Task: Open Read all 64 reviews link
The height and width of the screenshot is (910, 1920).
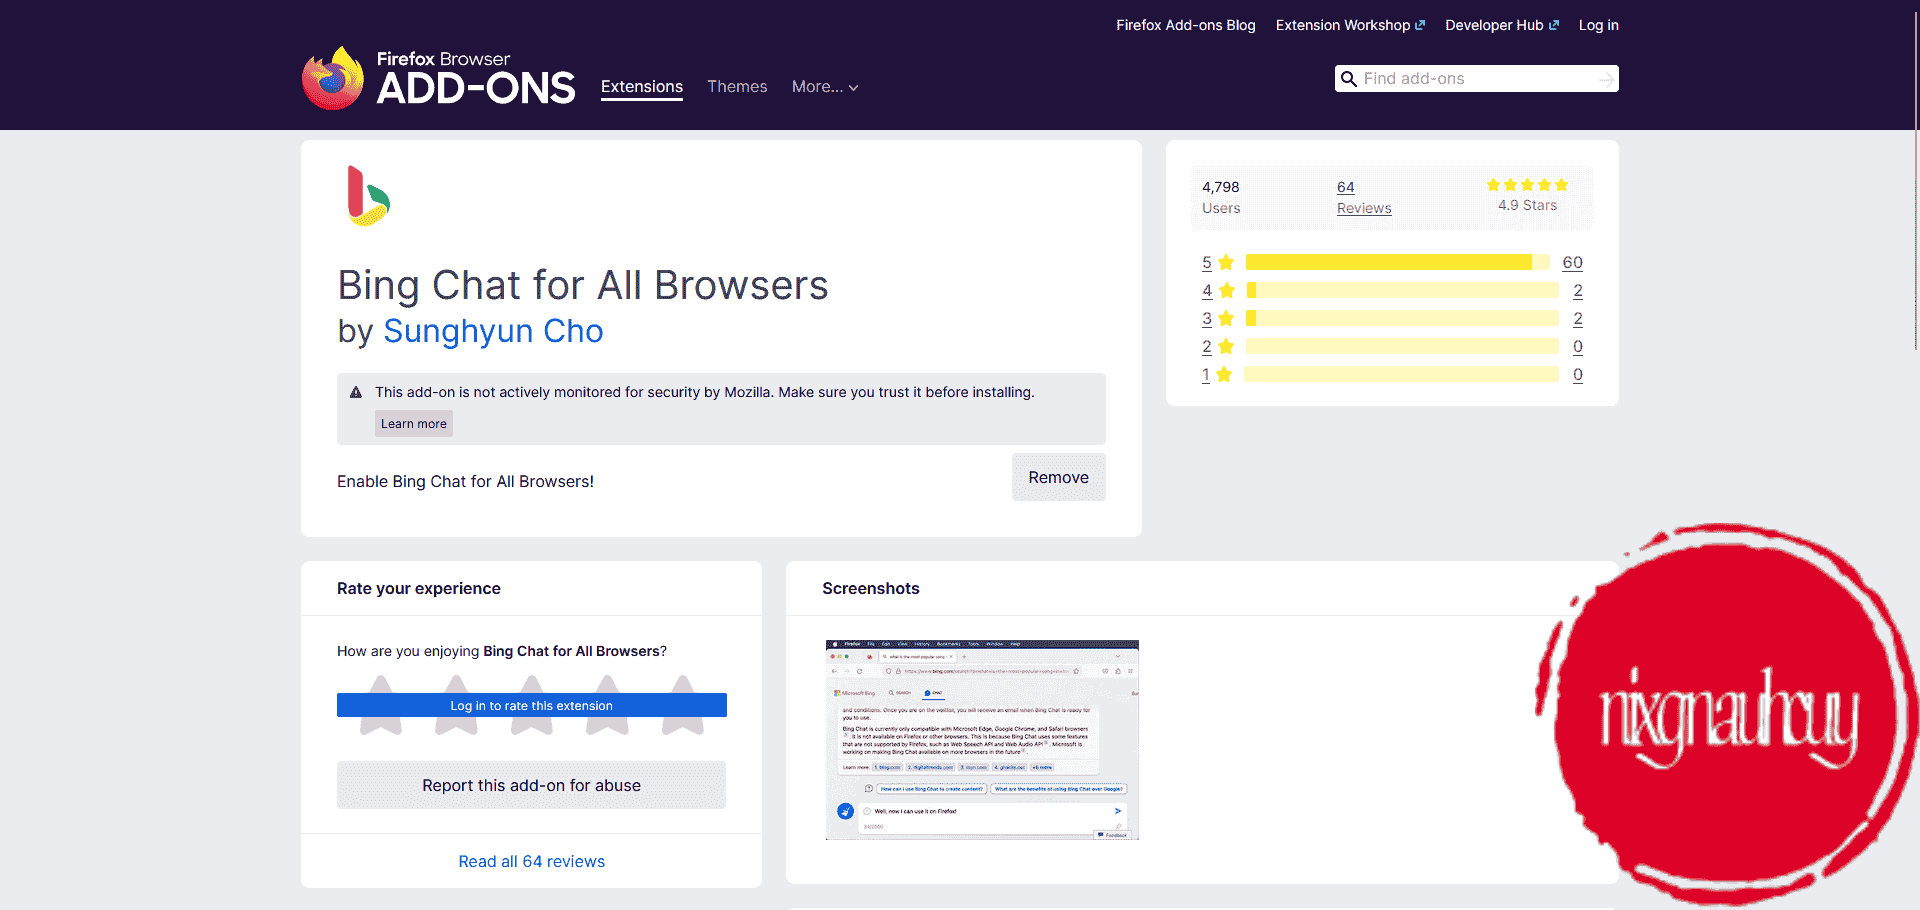Action: click(531, 862)
